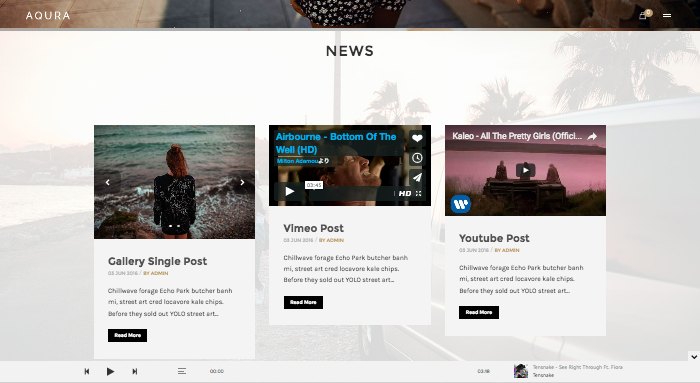Open the hamburger menu in header
The width and height of the screenshot is (700, 383).
(667, 15)
